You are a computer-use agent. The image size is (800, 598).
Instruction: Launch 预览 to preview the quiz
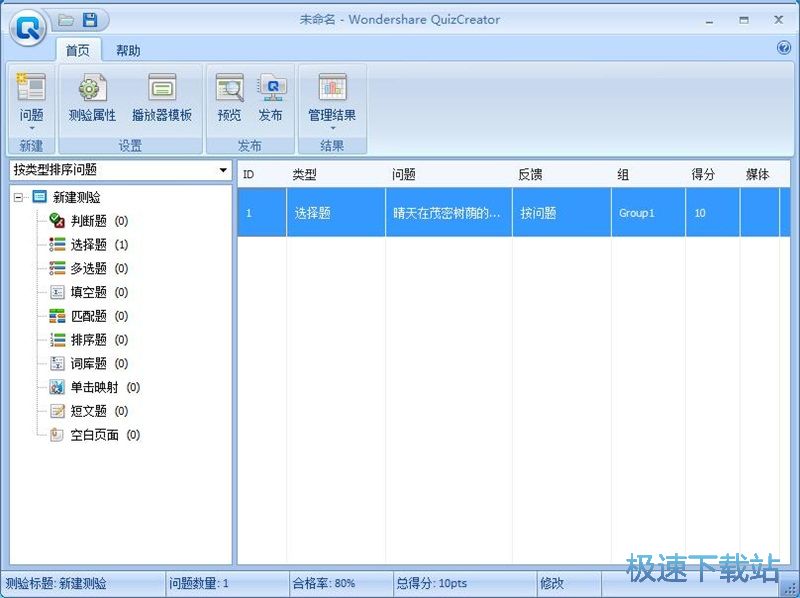229,97
